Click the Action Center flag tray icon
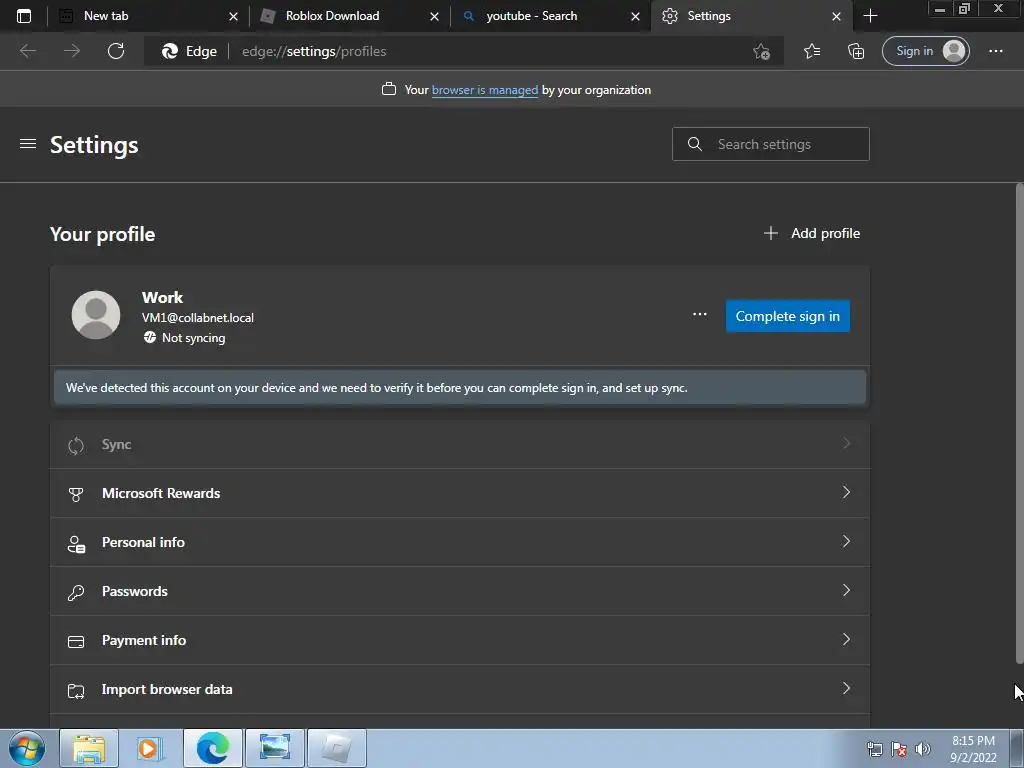Image resolution: width=1024 pixels, height=768 pixels. (899, 749)
